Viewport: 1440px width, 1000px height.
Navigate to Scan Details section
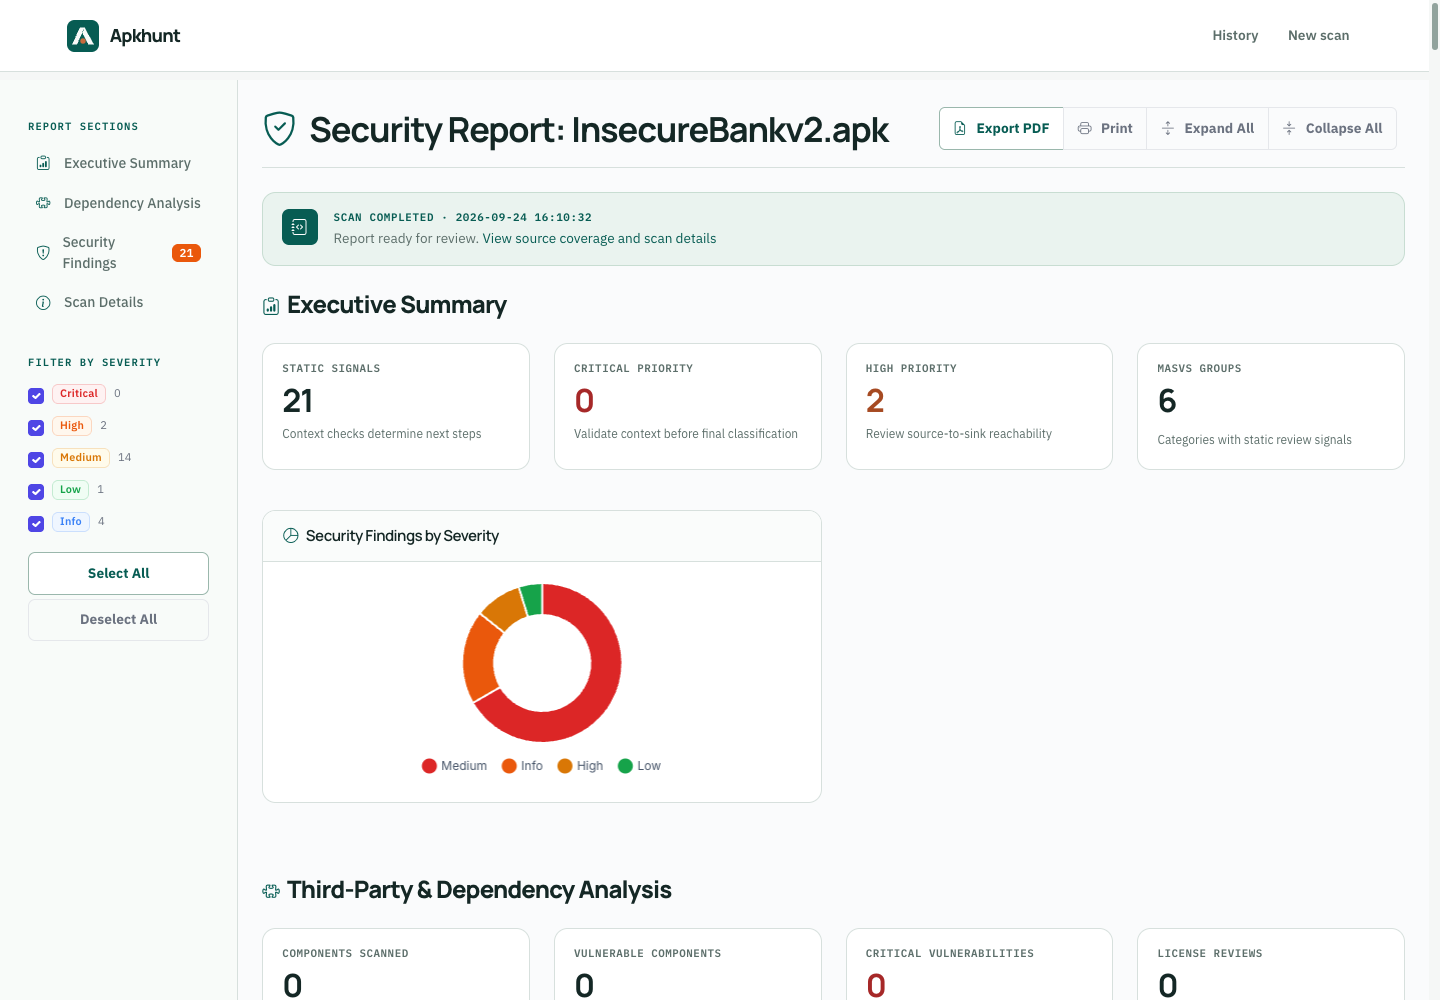[118, 302]
